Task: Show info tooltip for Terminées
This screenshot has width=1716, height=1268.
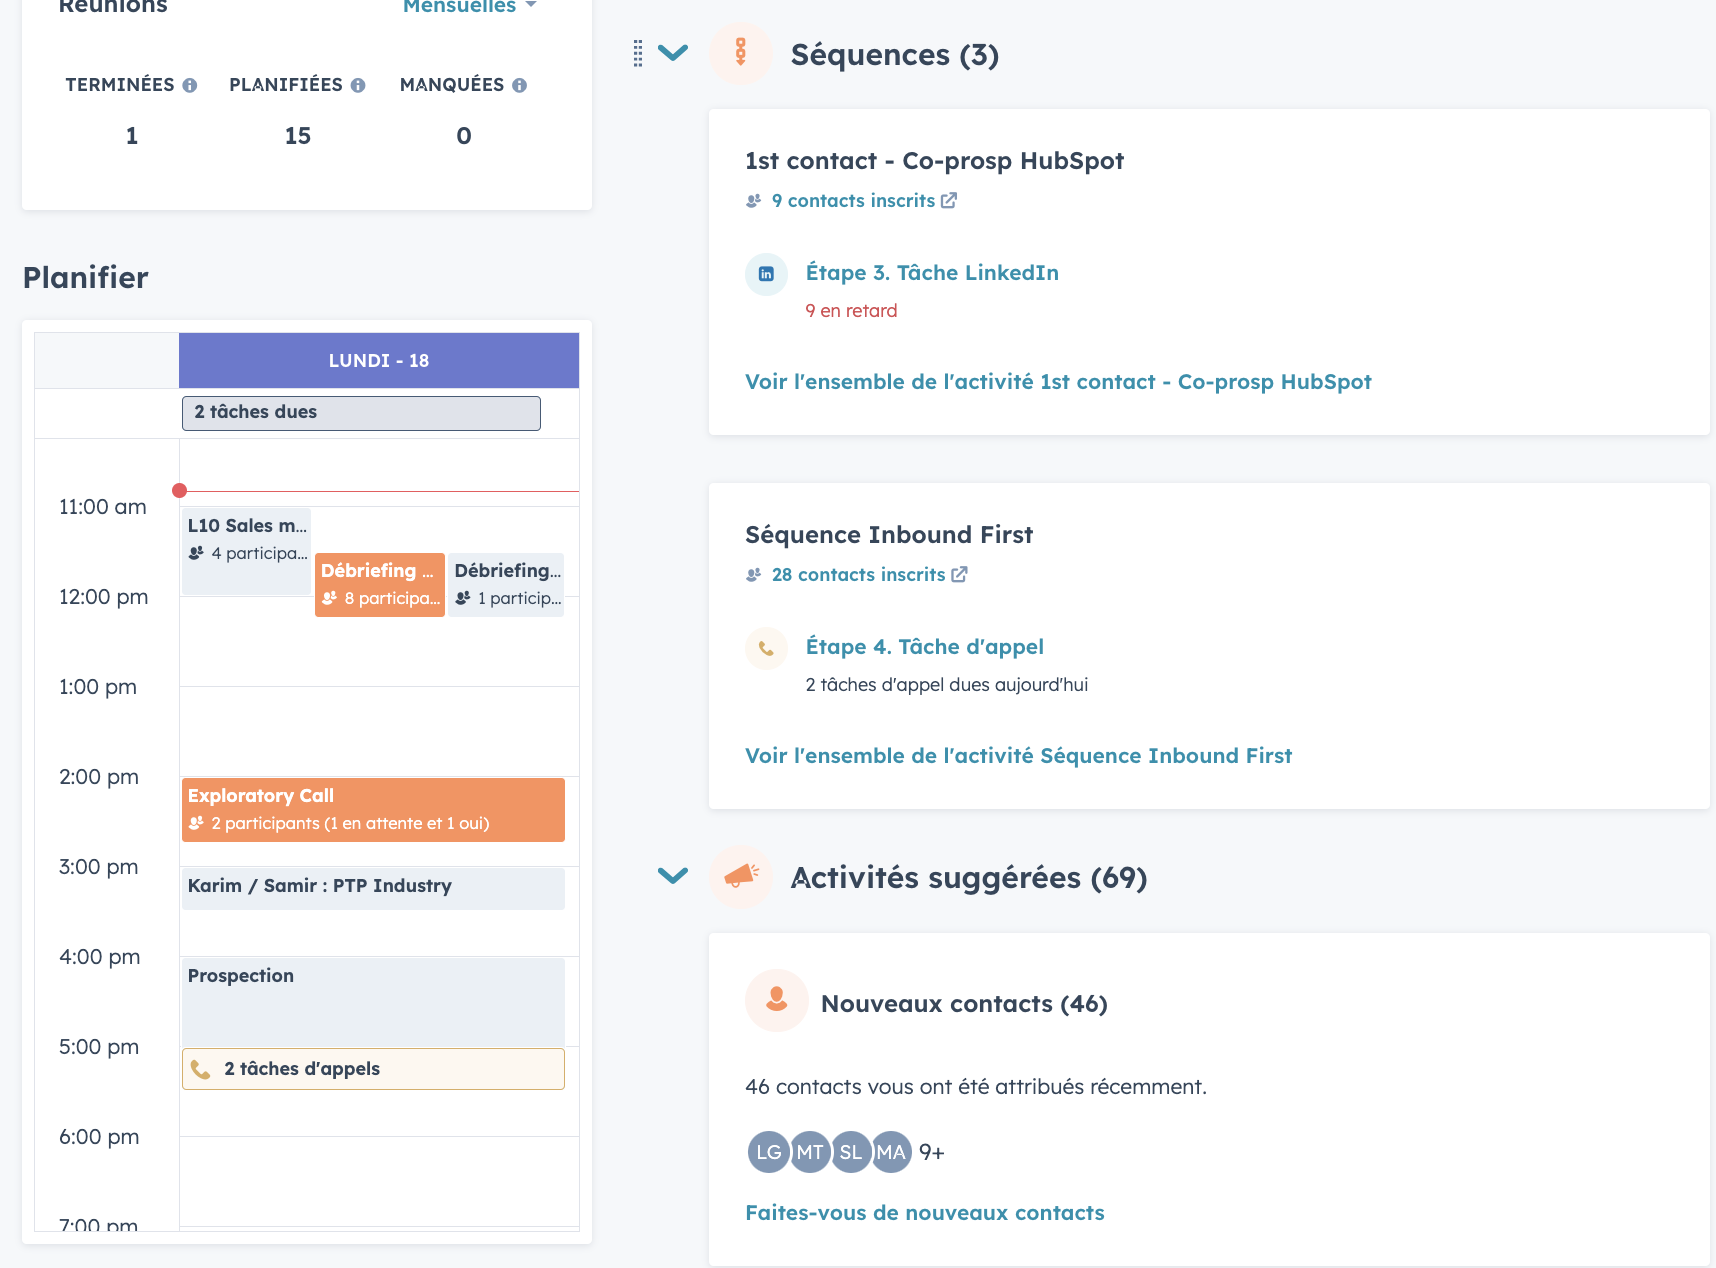Action: pos(189,86)
